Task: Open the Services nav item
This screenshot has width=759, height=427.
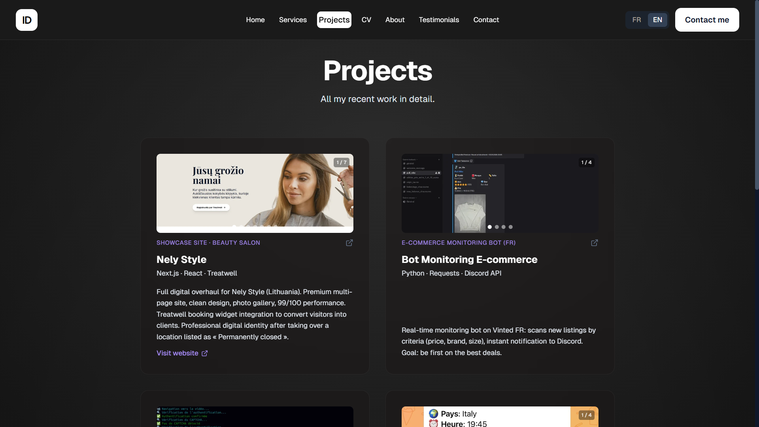Action: tap(293, 20)
